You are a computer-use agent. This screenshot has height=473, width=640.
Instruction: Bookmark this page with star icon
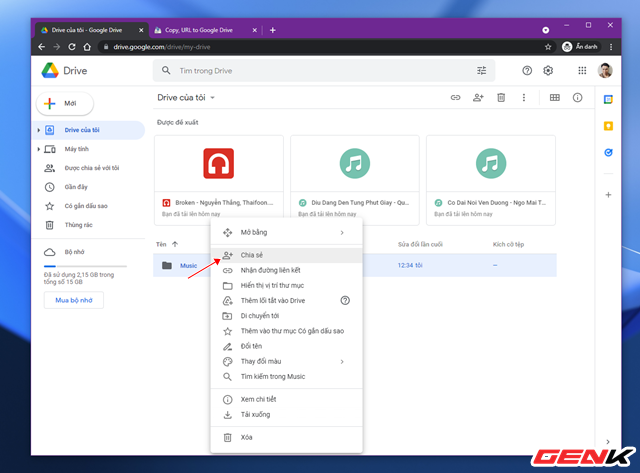[x=548, y=47]
